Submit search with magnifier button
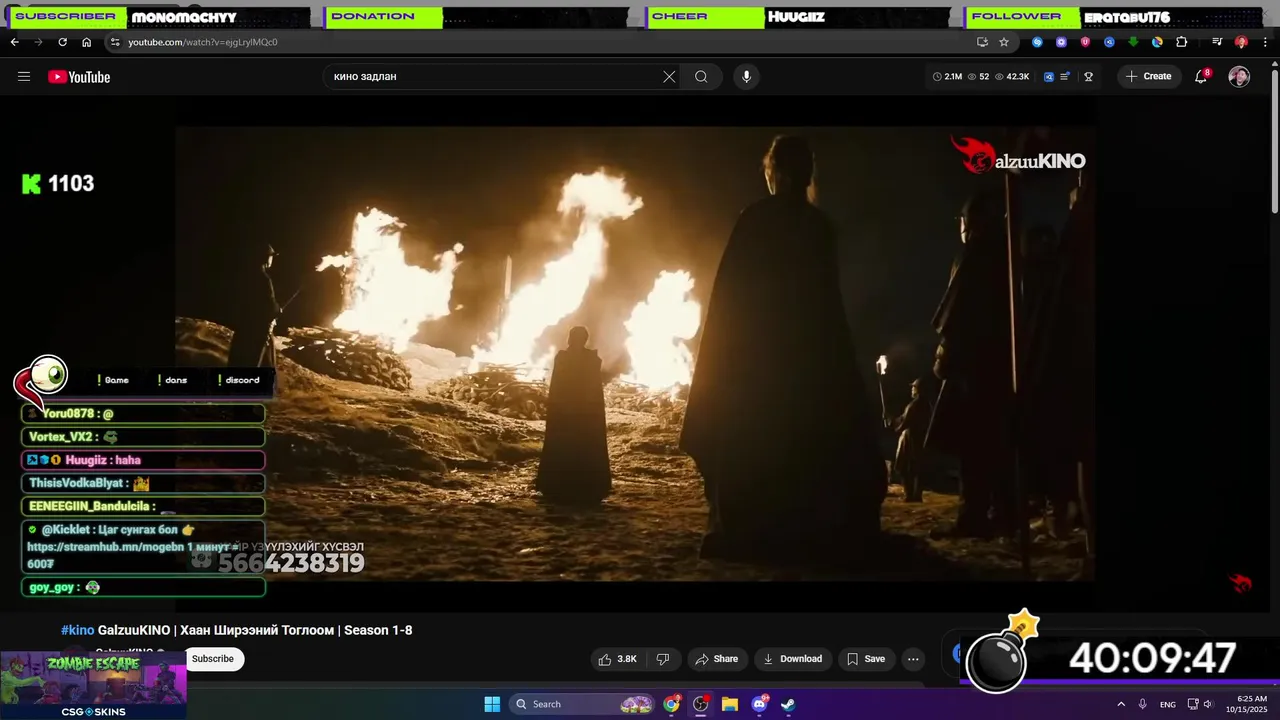1280x720 pixels. [701, 77]
